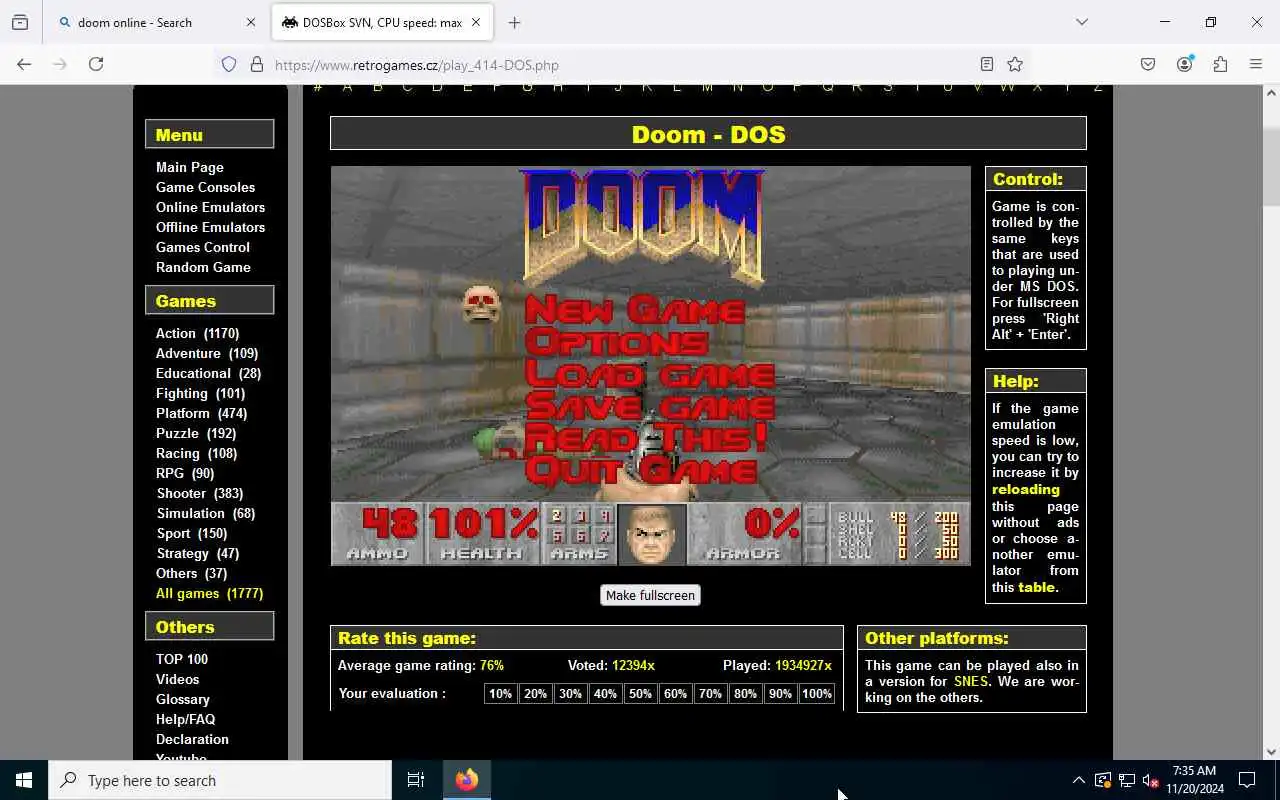
Task: Click the page vertical scrollbar thumb
Action: point(1271,168)
